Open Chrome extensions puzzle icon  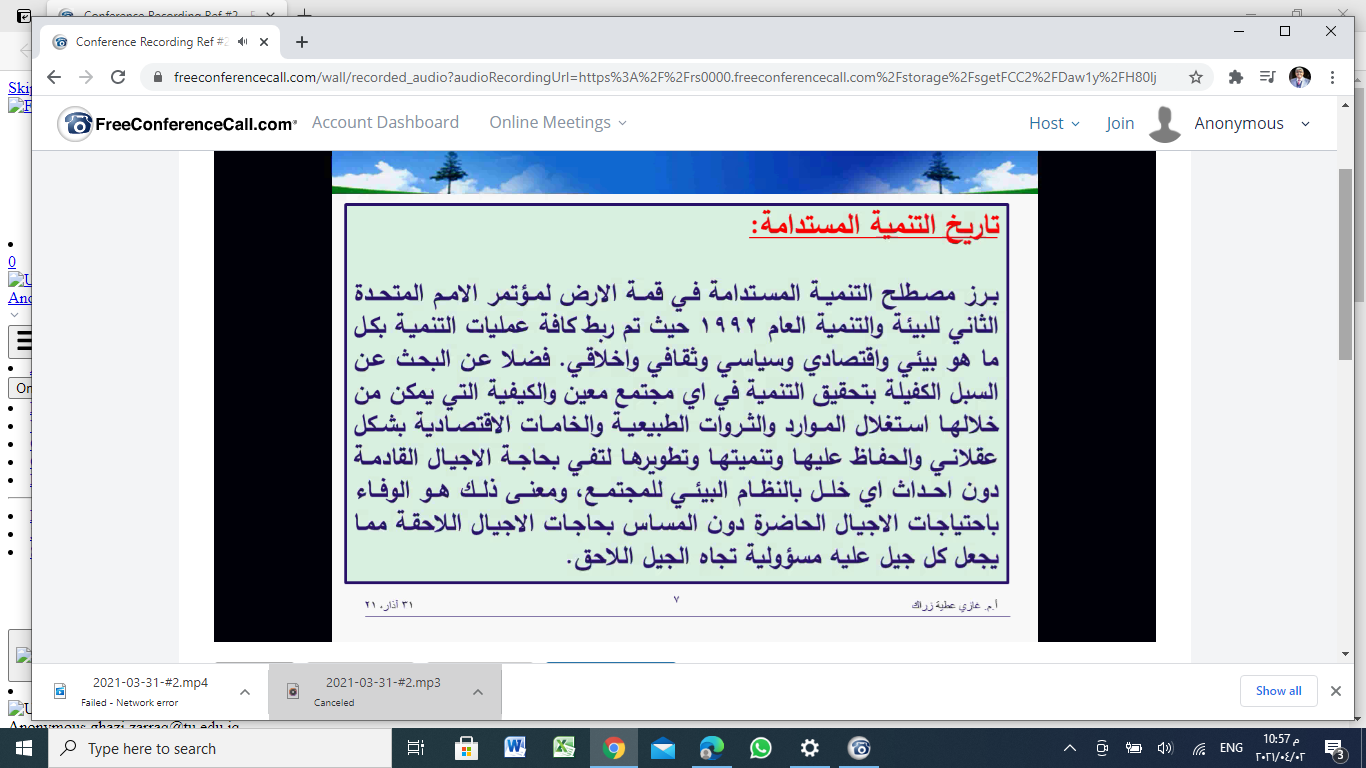(x=1235, y=77)
